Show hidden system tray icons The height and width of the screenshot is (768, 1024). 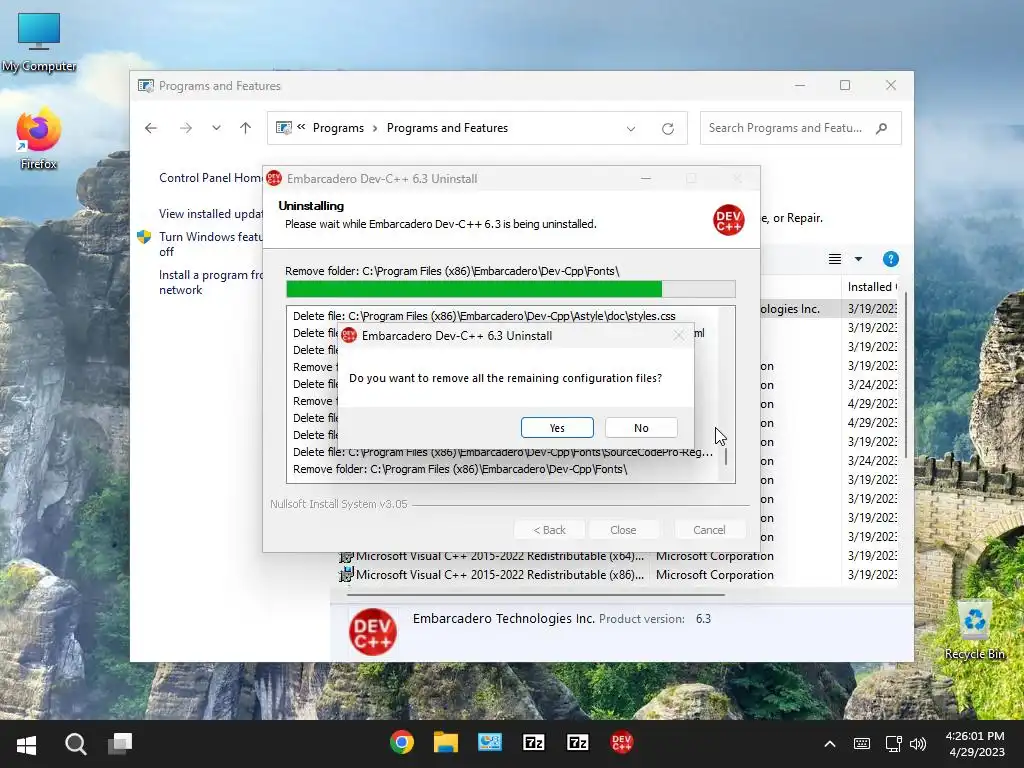(829, 744)
